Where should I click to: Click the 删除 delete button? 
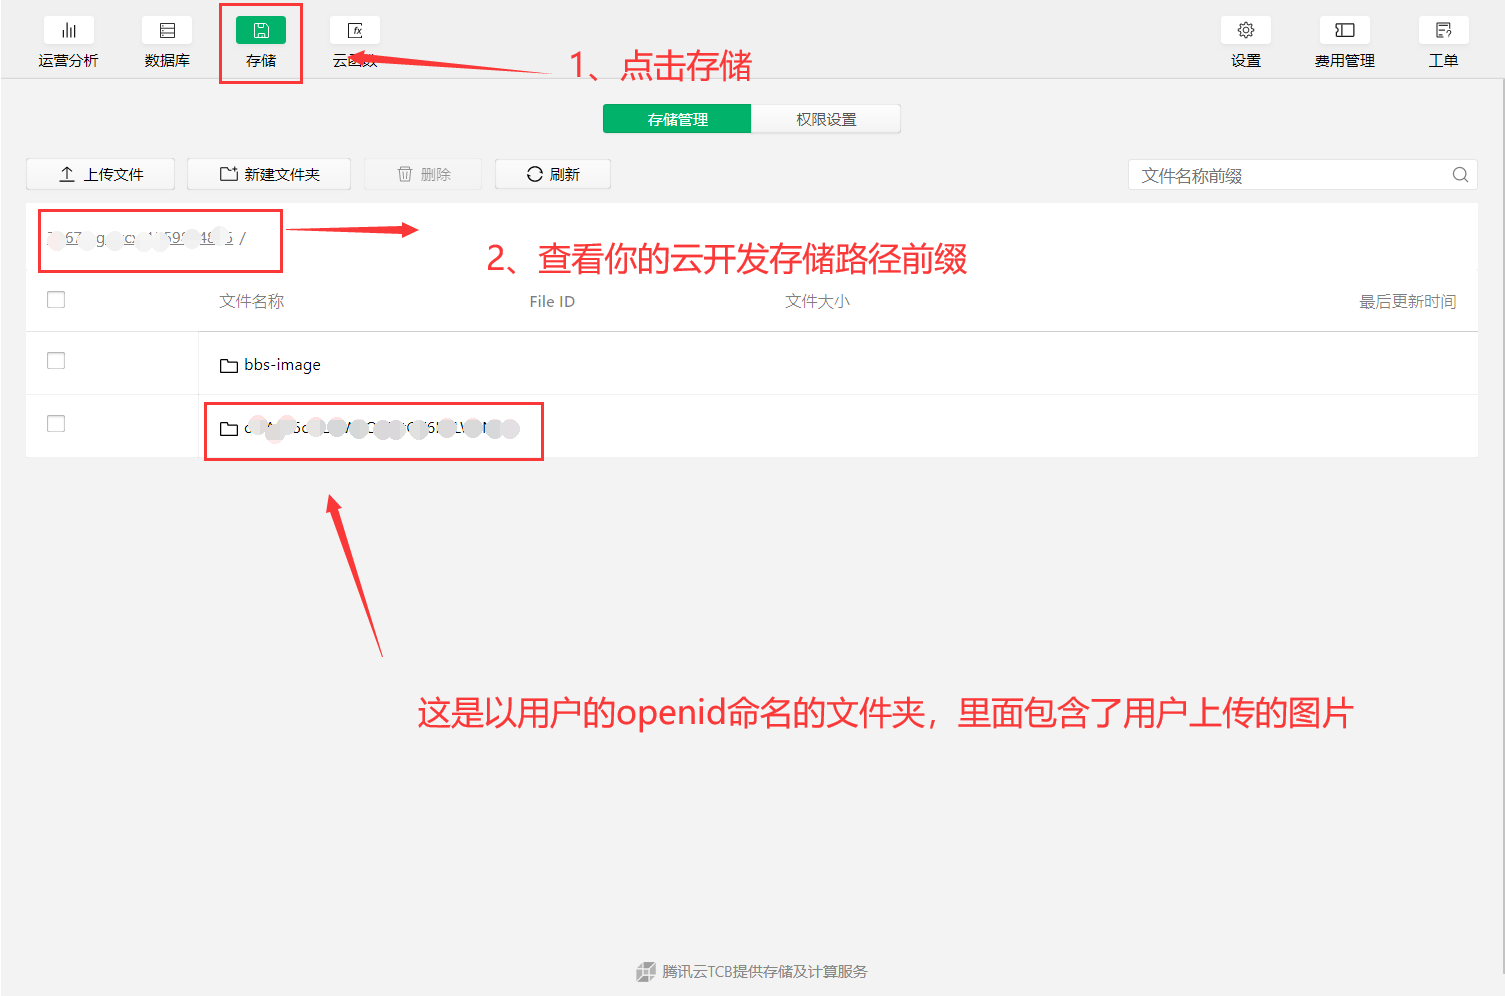[423, 174]
